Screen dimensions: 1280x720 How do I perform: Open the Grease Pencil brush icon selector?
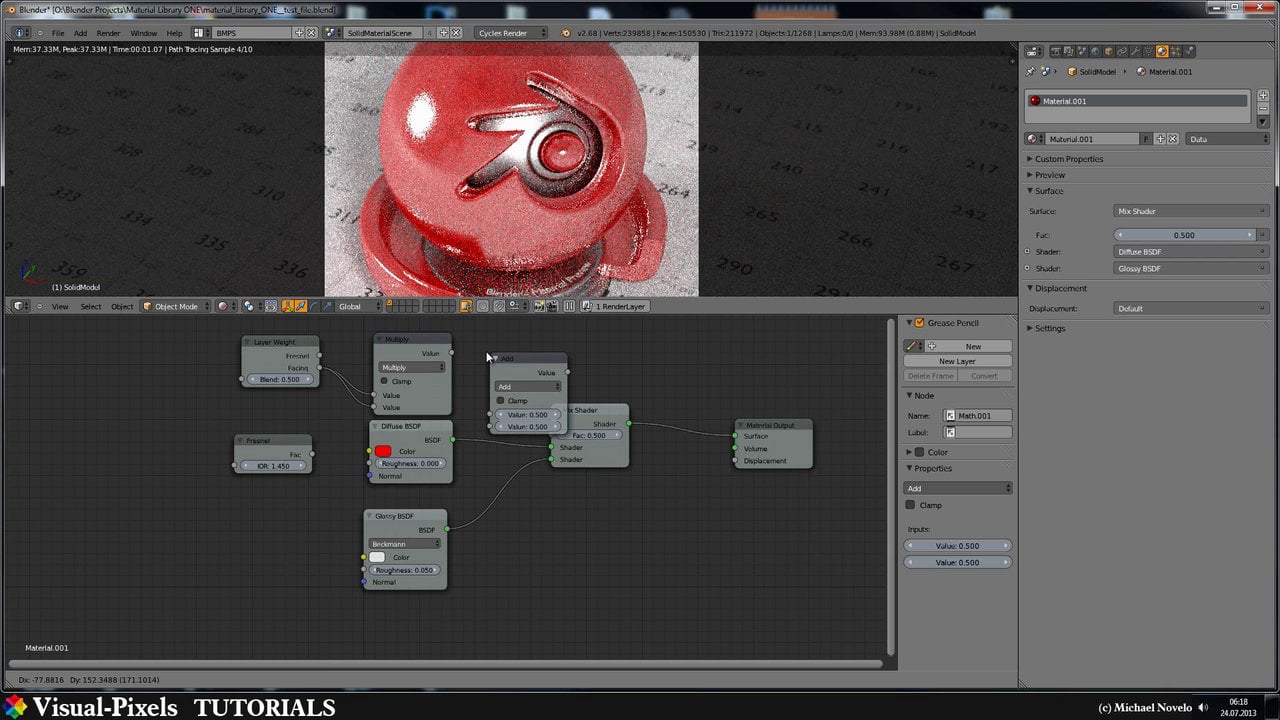[x=914, y=346]
